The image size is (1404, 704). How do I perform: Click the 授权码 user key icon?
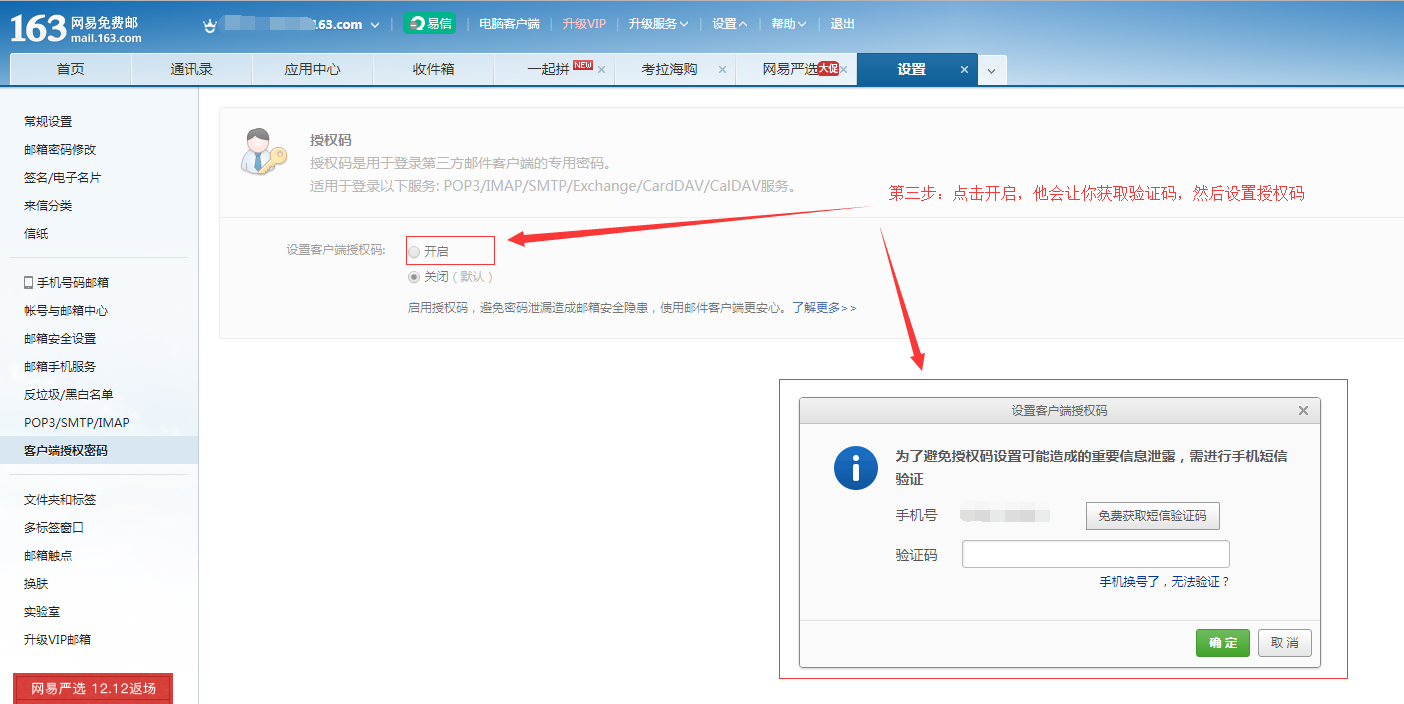263,151
